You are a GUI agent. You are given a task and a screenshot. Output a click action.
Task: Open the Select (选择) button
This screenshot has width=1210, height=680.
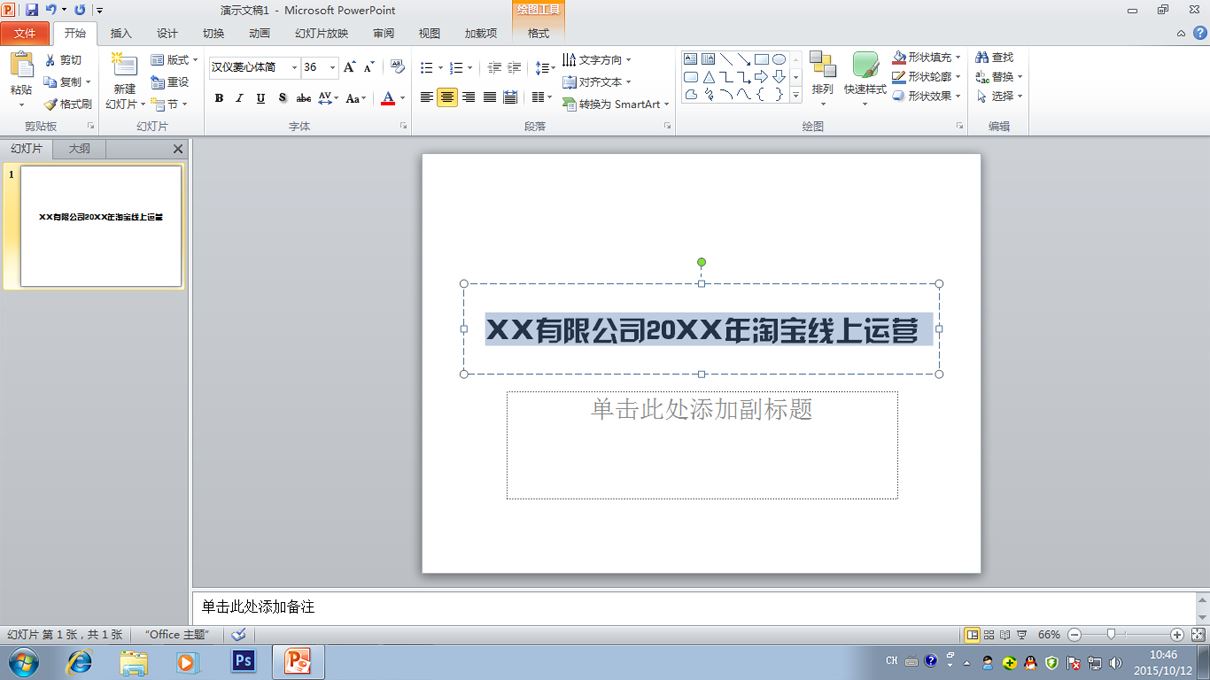[999, 96]
